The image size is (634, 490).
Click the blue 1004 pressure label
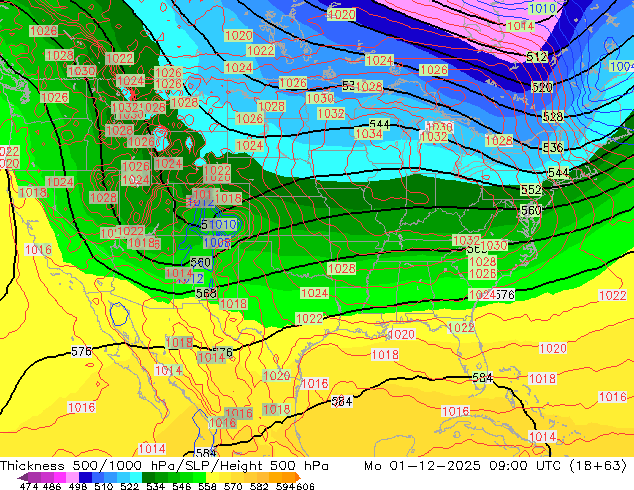[x=622, y=66]
